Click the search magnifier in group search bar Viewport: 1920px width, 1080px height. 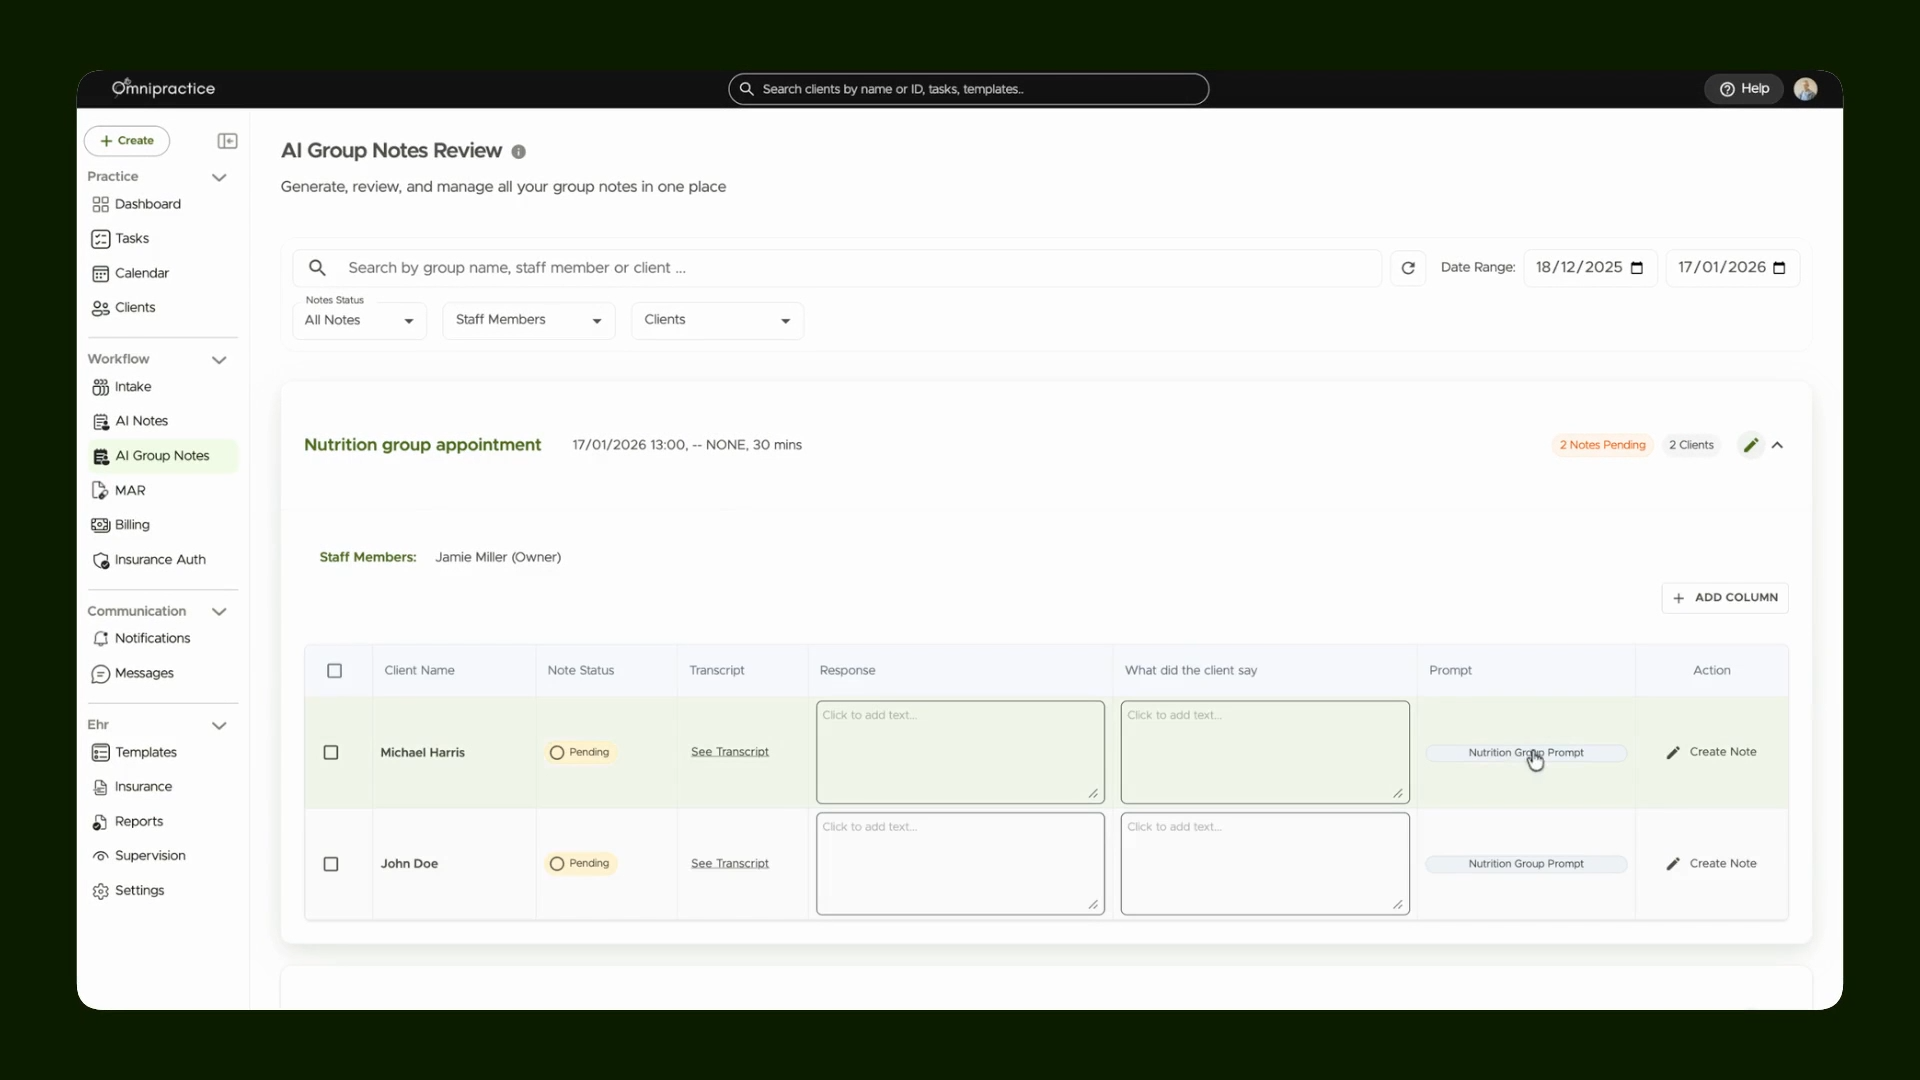point(317,268)
